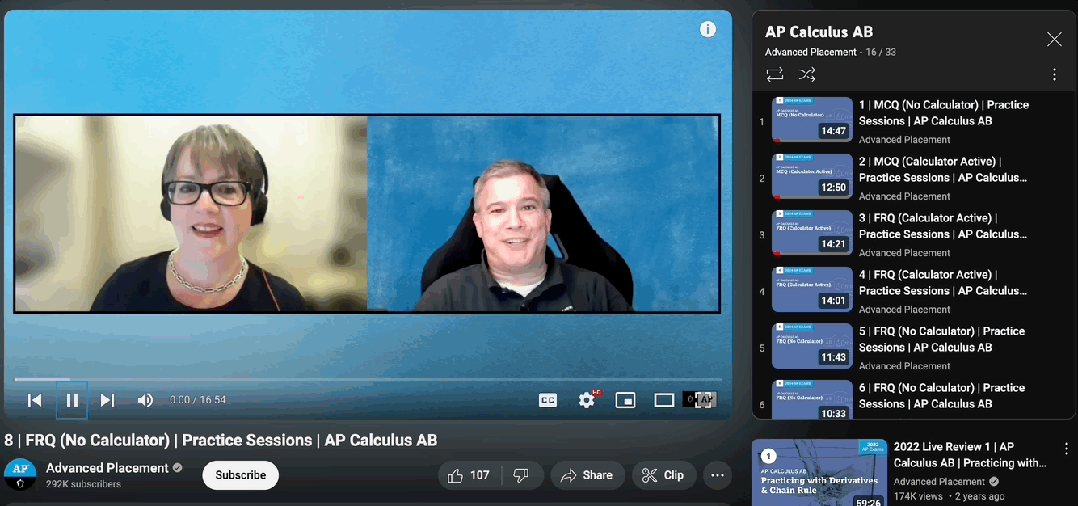
Task: Toggle closed captions CC button
Action: coord(548,400)
